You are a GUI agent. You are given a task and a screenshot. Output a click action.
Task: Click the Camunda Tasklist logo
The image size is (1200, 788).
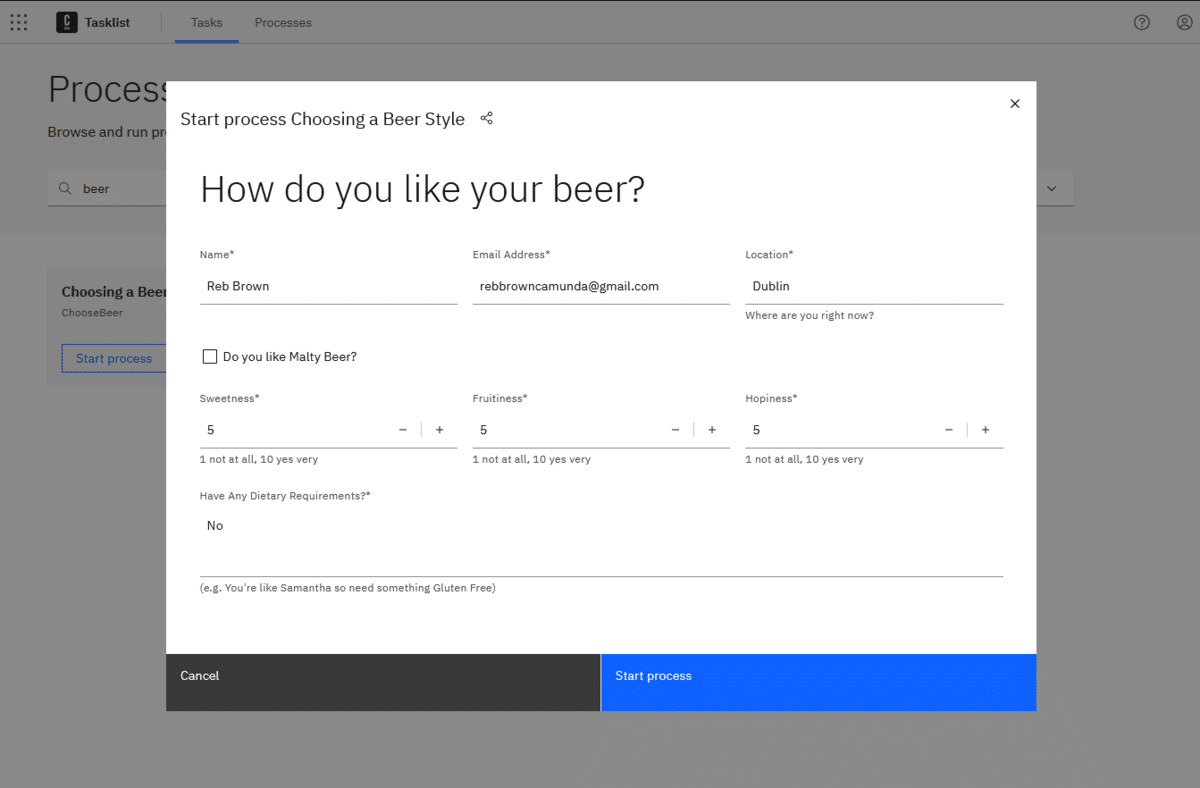pos(67,22)
